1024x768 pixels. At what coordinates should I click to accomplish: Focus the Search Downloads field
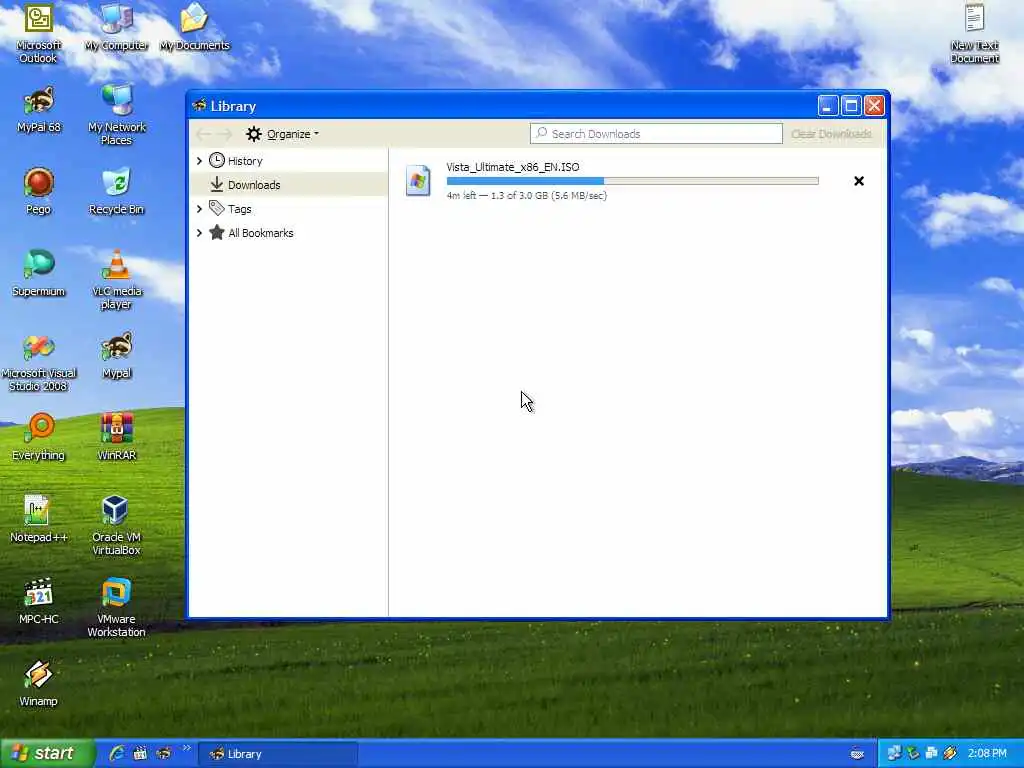click(656, 133)
